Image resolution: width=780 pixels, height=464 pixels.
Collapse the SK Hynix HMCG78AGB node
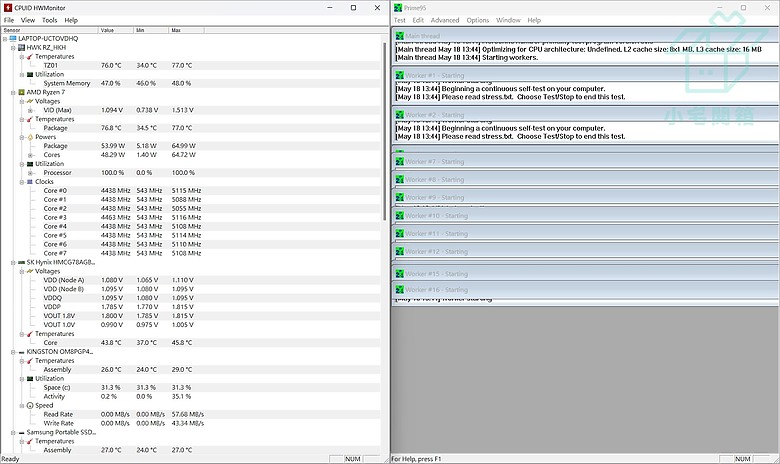[13, 263]
